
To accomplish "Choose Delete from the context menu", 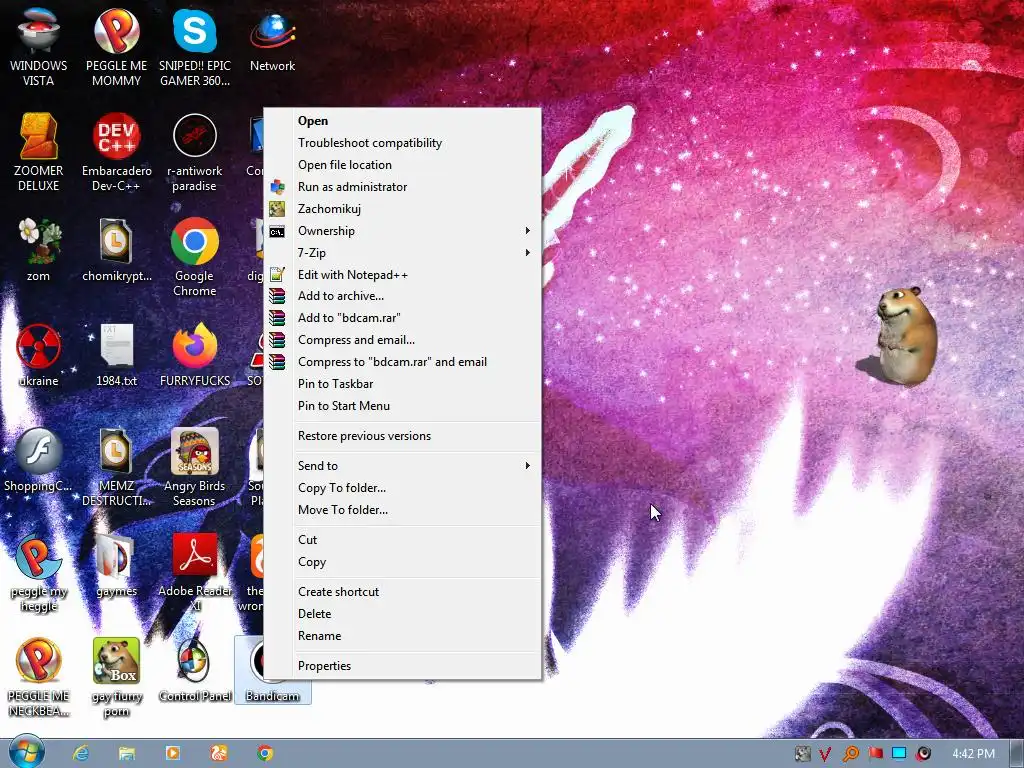I will pos(402,614).
